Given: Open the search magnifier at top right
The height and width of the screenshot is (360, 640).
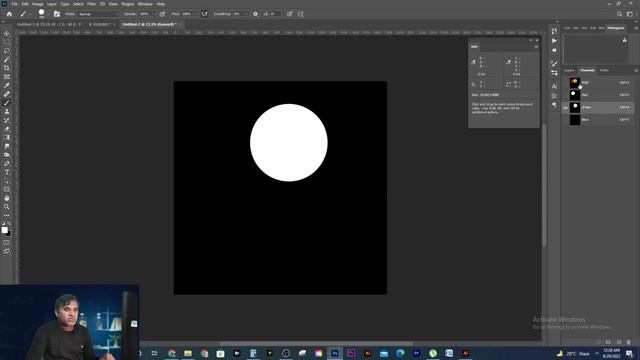Looking at the screenshot, I should tap(619, 14).
